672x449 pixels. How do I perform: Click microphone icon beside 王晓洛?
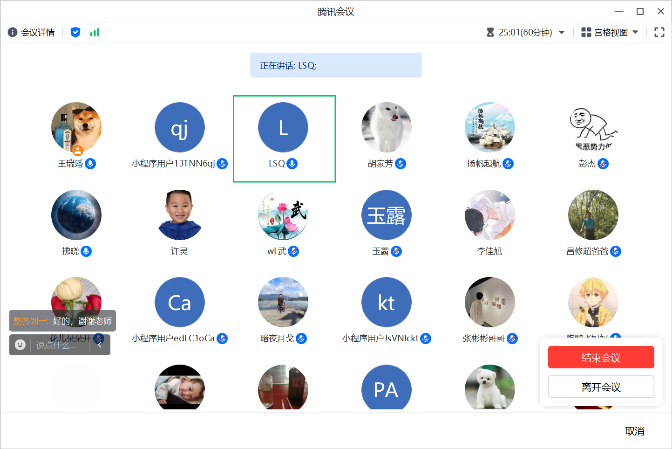[90, 163]
